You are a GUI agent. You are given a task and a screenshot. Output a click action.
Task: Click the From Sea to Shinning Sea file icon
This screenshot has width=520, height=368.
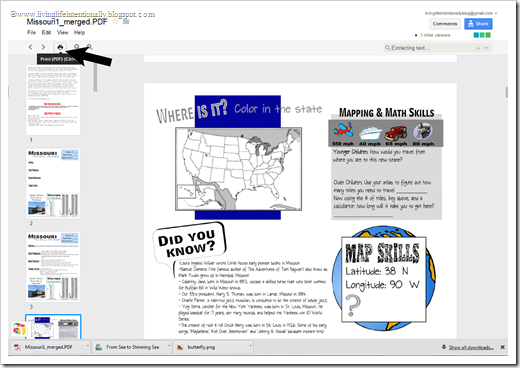click(x=99, y=347)
